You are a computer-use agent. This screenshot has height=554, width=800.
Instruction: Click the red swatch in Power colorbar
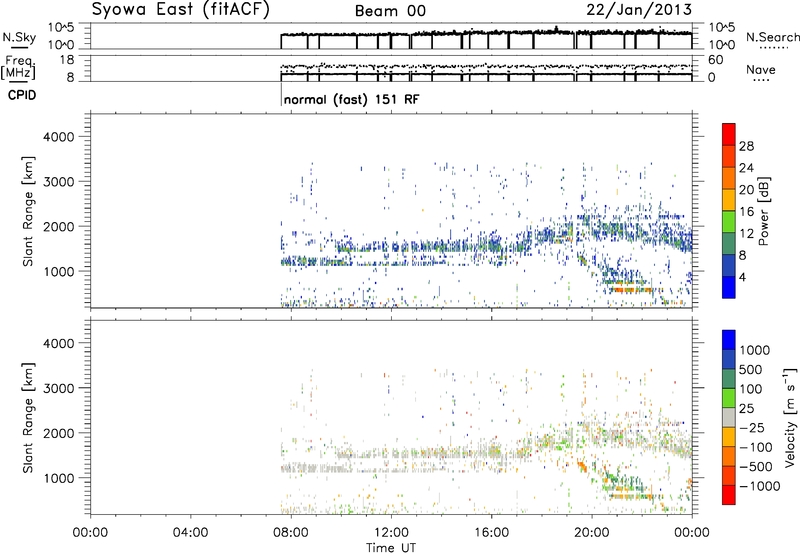[729, 135]
